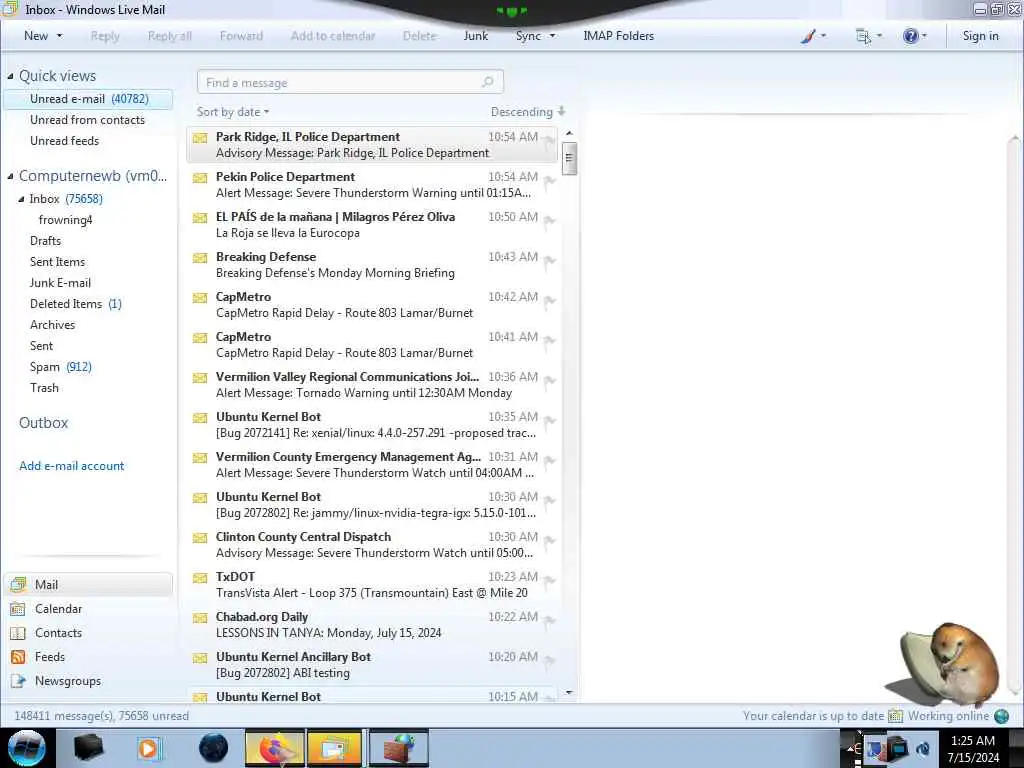
Task: Open Ubuntu Kernel Ancillary Bot message
Action: pyautogui.click(x=372, y=665)
